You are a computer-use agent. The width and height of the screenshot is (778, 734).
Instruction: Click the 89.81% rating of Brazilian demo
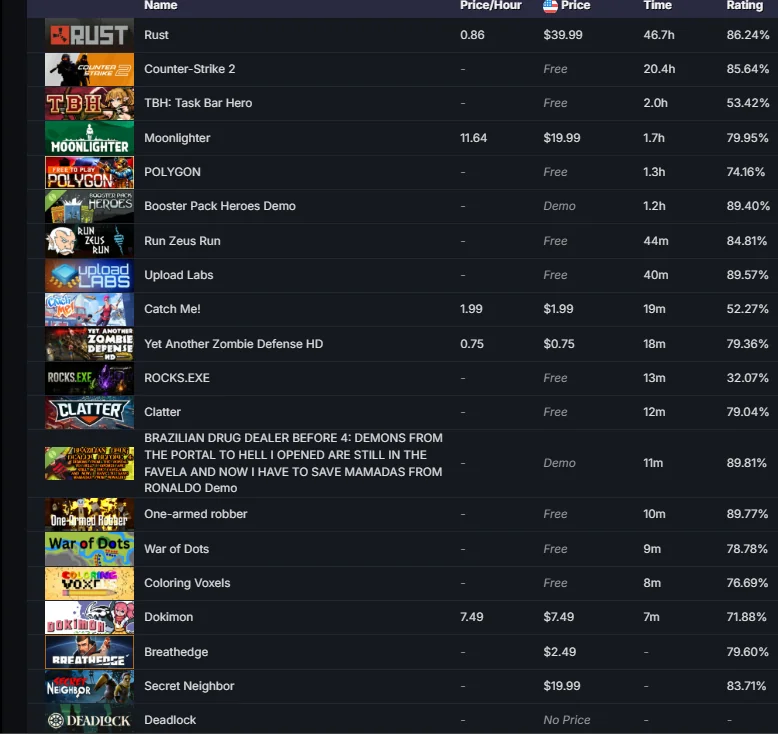pos(747,463)
